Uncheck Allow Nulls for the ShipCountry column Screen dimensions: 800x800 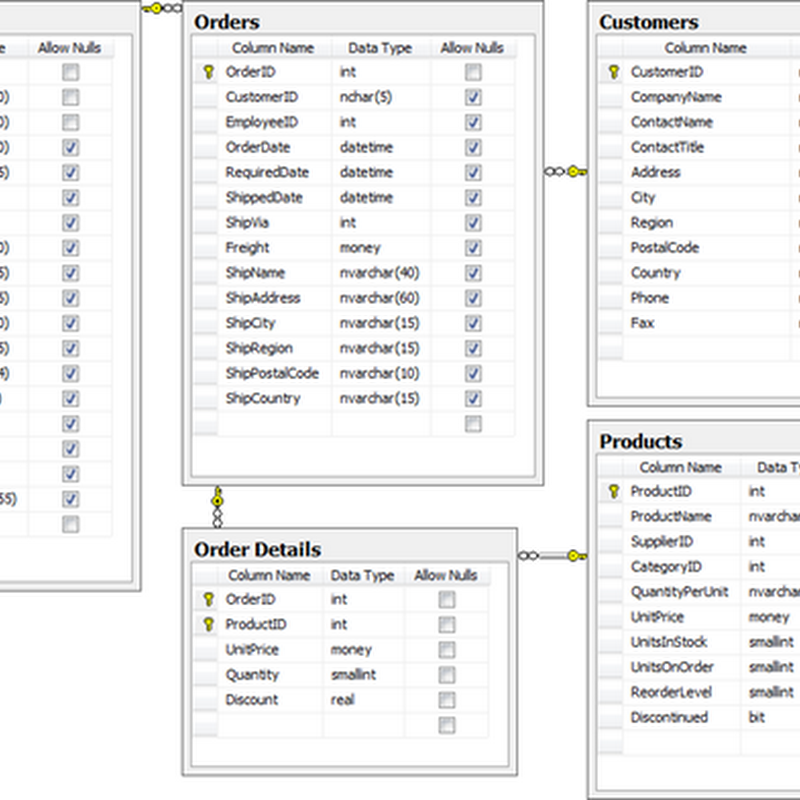pos(472,398)
